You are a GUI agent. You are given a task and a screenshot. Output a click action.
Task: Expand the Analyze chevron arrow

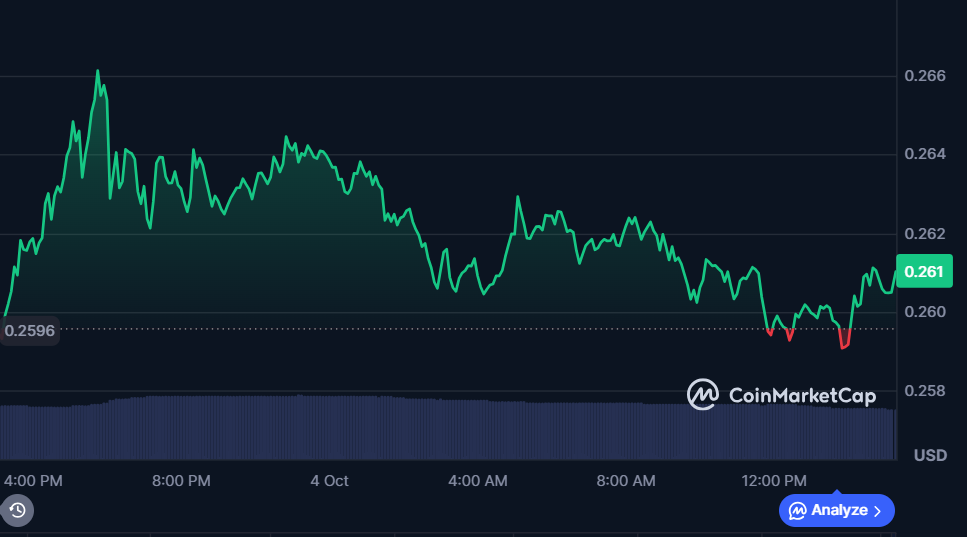click(877, 511)
